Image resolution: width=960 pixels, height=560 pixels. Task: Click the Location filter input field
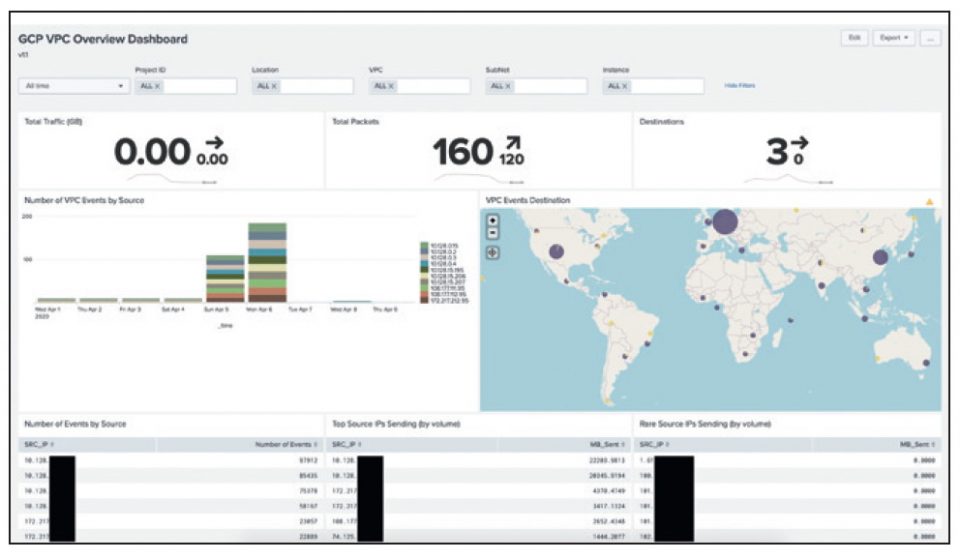tap(302, 86)
